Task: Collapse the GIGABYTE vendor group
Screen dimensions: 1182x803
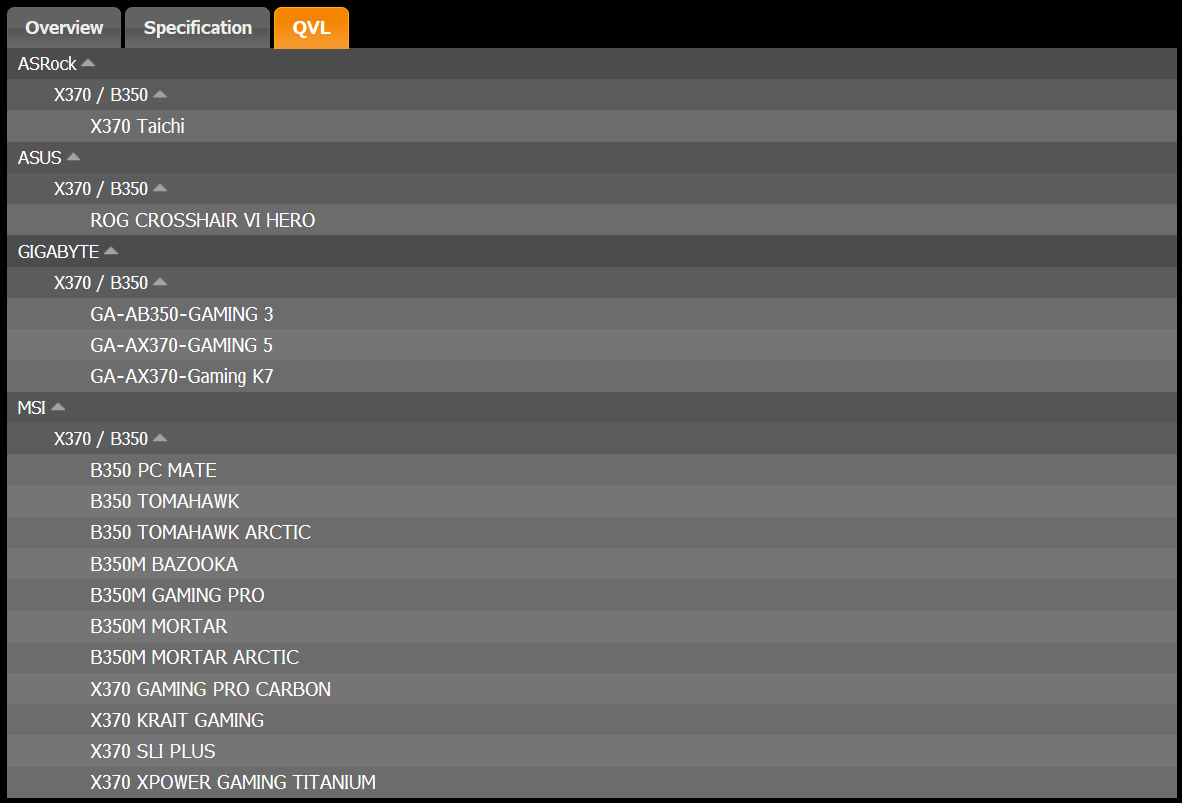Action: 592,251
